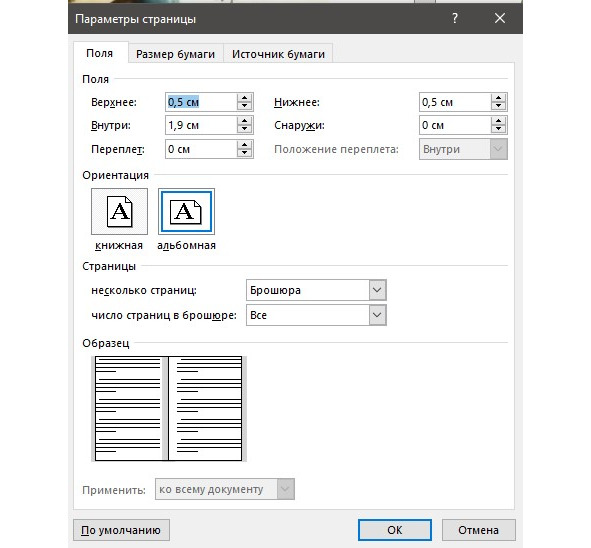Switch to the Размер бумаги tab
The width and height of the screenshot is (591, 548).
[176, 54]
